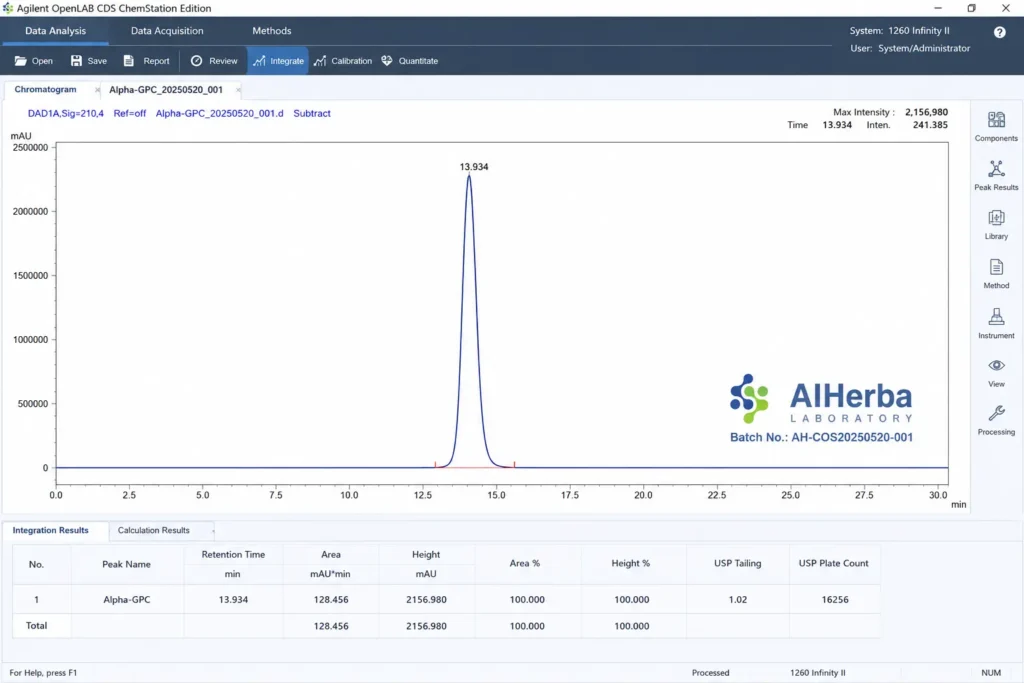Show Calculation Results tab

click(153, 530)
